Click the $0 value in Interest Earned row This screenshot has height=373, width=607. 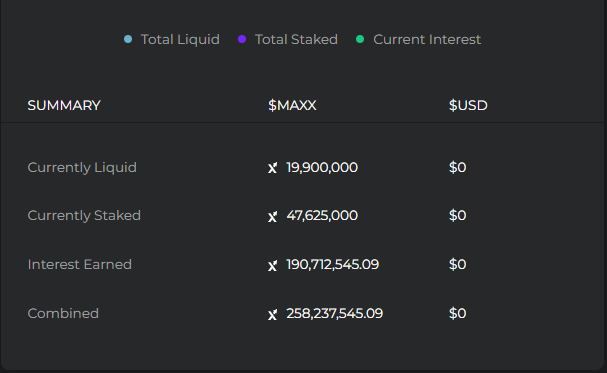click(x=458, y=264)
